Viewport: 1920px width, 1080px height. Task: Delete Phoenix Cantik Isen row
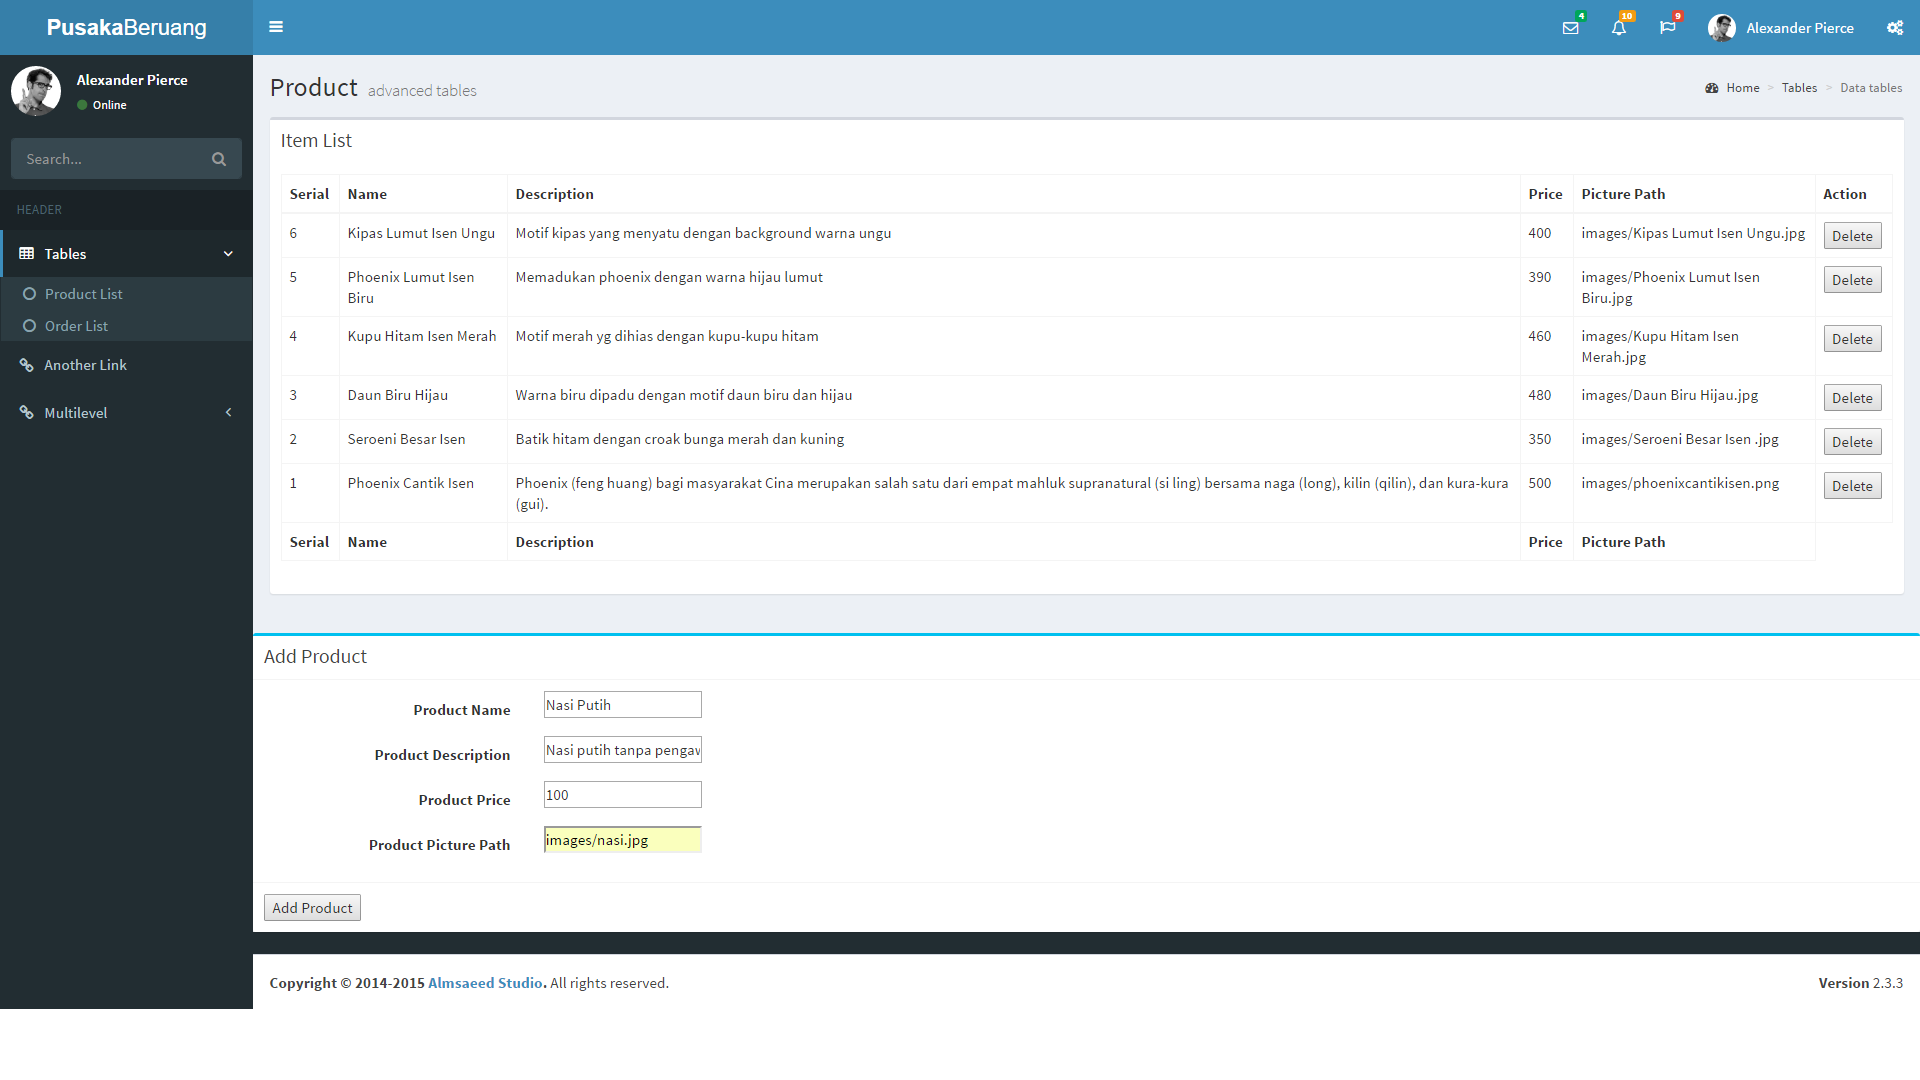(1852, 486)
